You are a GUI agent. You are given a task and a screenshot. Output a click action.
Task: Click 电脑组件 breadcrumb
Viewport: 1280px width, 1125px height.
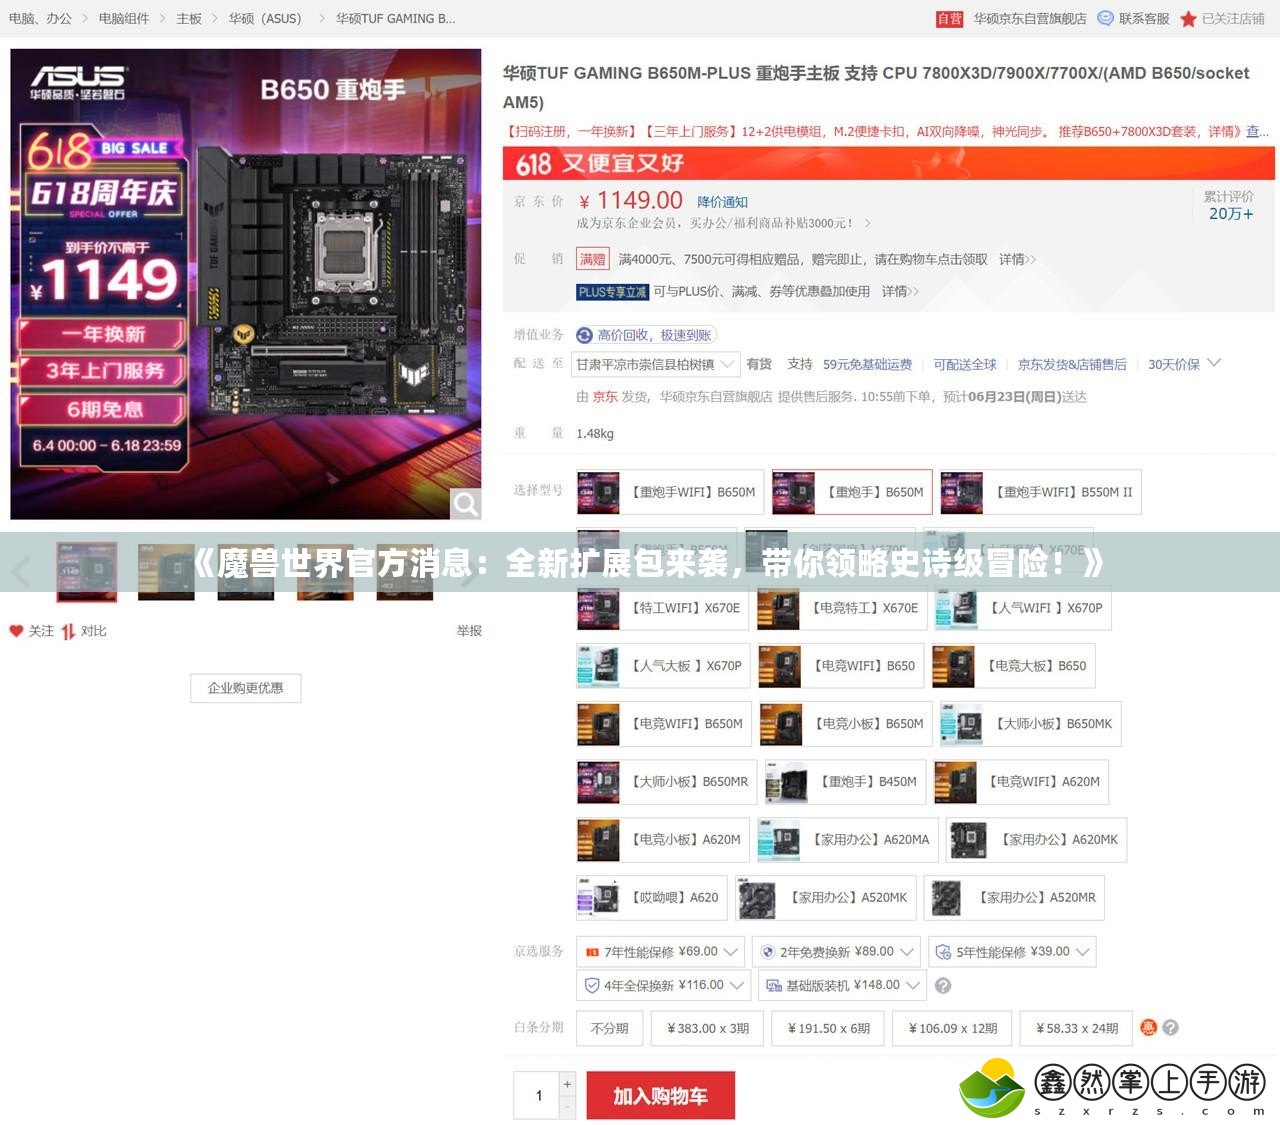click(x=124, y=18)
